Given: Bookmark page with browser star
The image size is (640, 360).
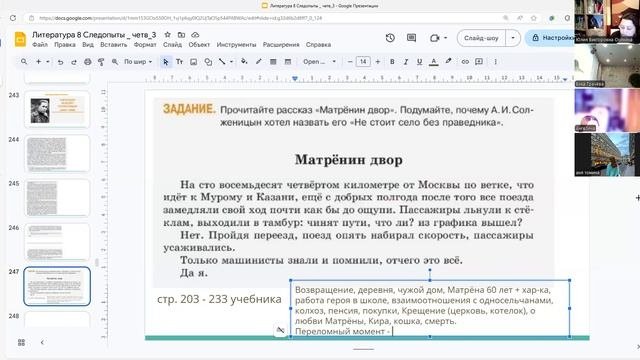Looking at the screenshot, I should (x=533, y=18).
